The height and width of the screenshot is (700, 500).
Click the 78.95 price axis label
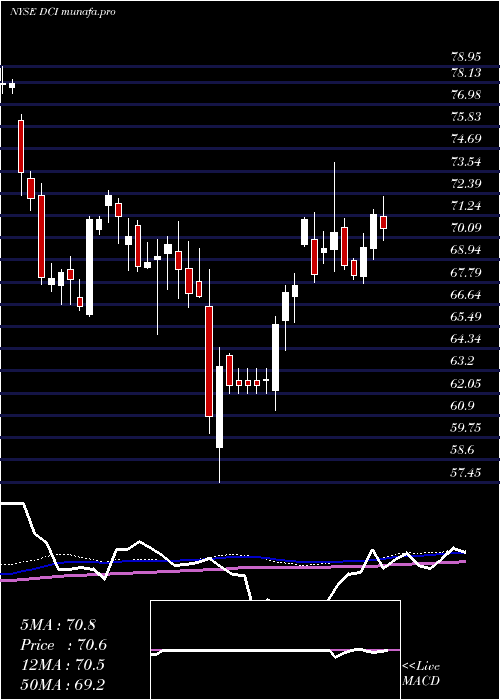point(466,57)
